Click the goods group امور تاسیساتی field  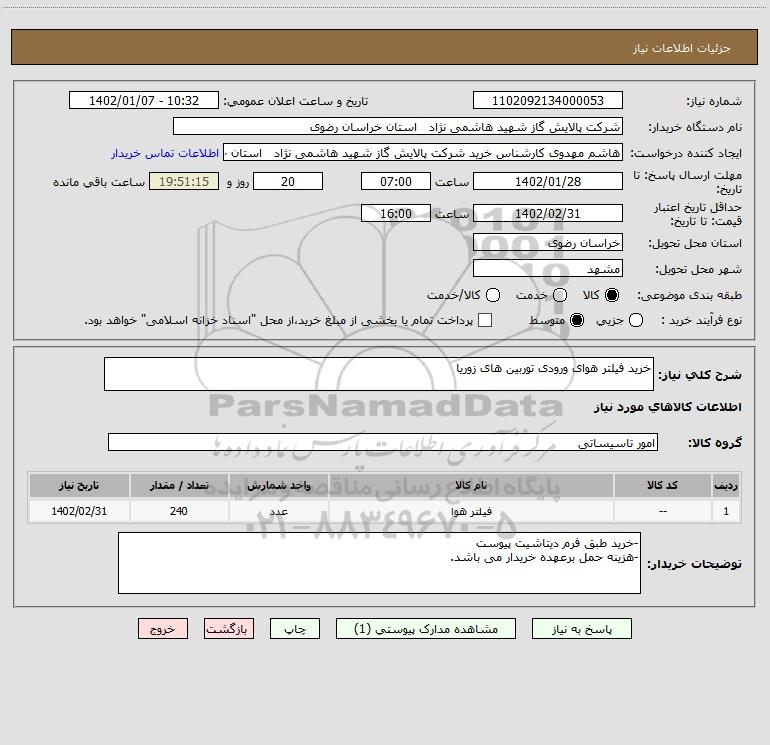click(383, 442)
